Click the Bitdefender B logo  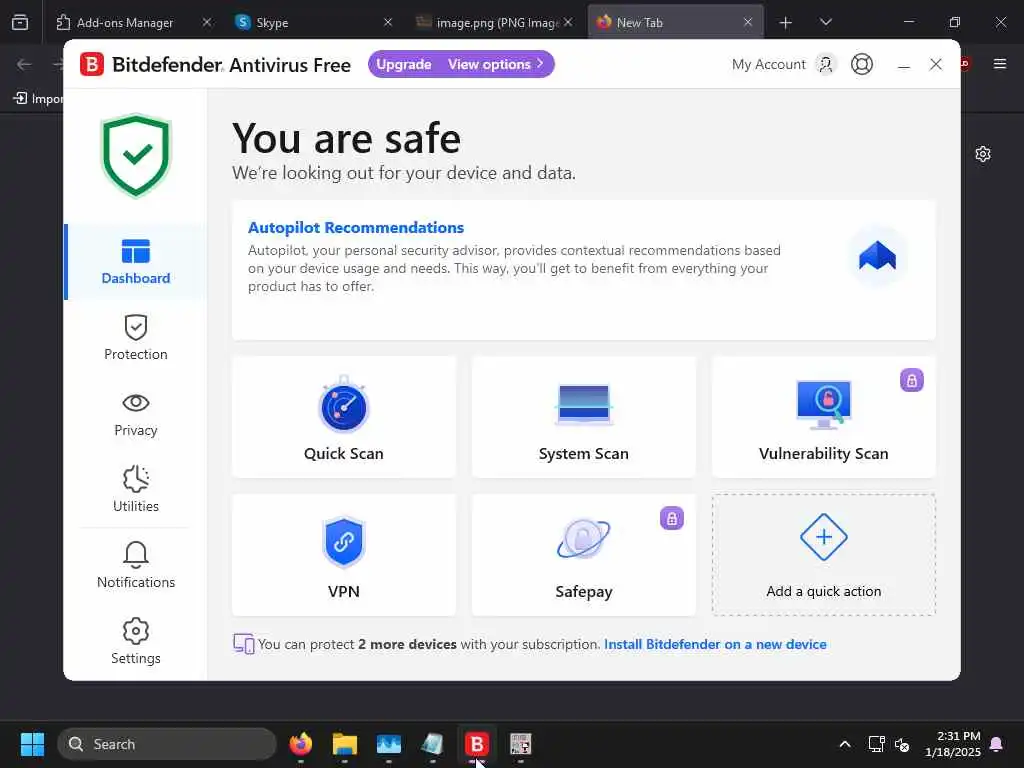pos(92,65)
